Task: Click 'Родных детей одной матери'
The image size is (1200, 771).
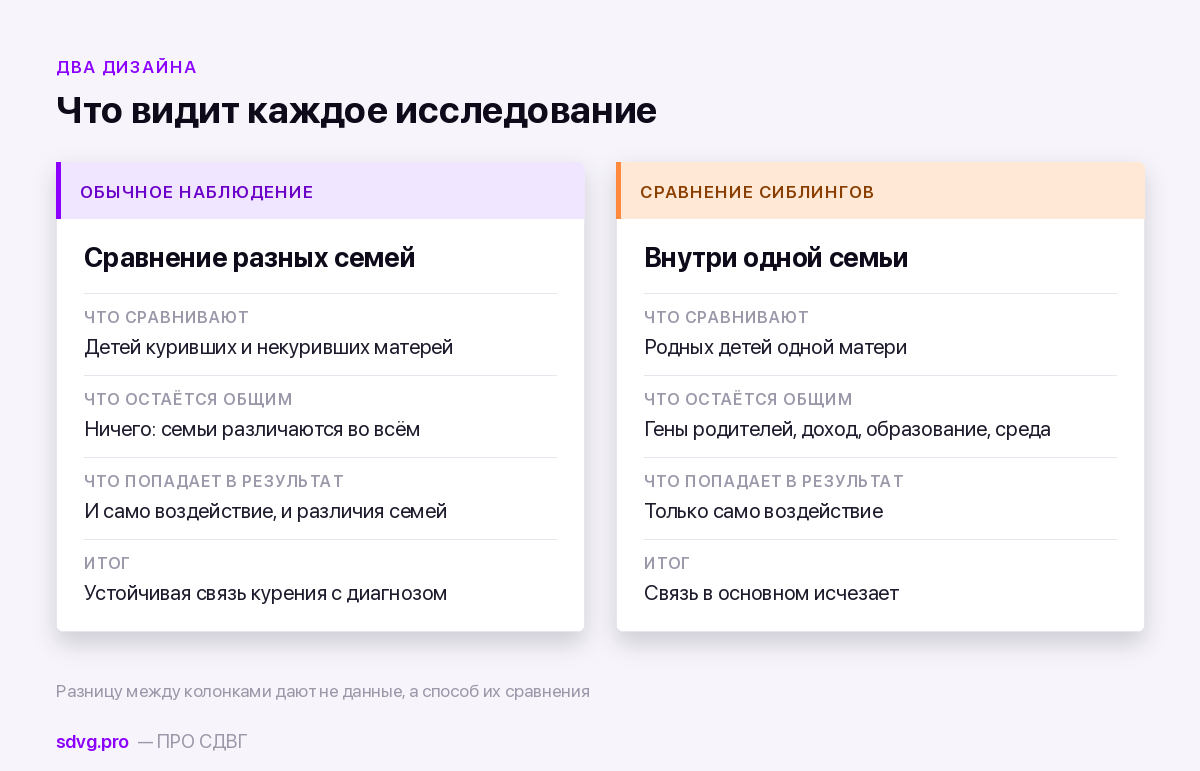Action: point(775,347)
